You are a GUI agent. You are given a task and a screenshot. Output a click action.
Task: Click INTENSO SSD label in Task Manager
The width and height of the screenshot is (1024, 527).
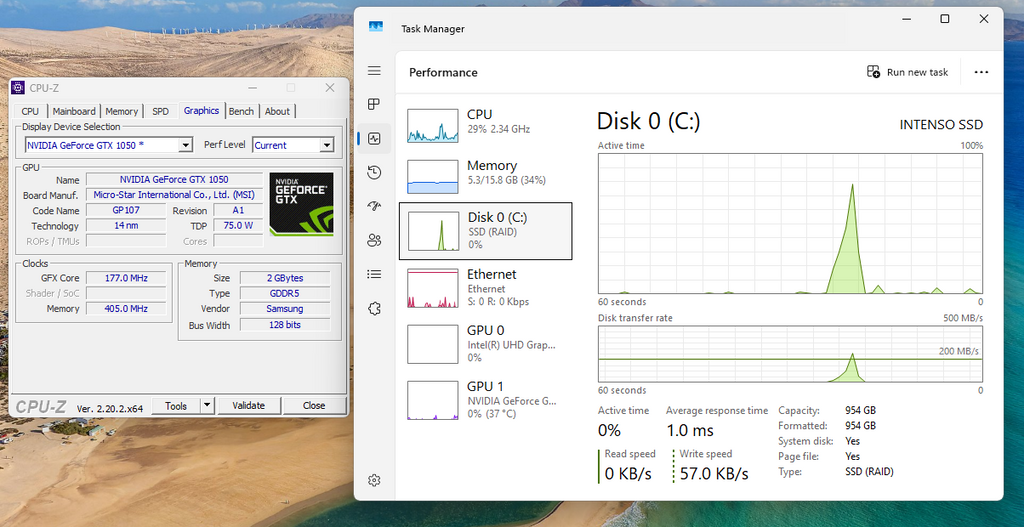[x=941, y=125]
